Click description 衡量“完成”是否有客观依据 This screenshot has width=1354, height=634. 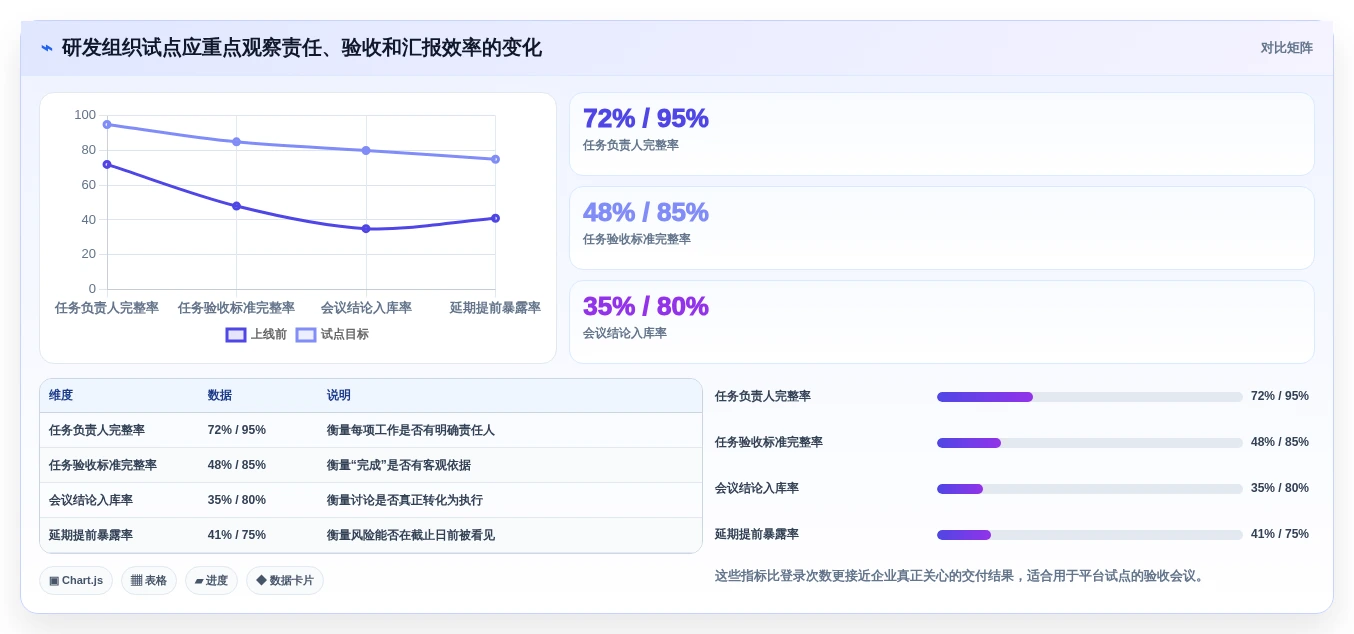click(x=399, y=466)
